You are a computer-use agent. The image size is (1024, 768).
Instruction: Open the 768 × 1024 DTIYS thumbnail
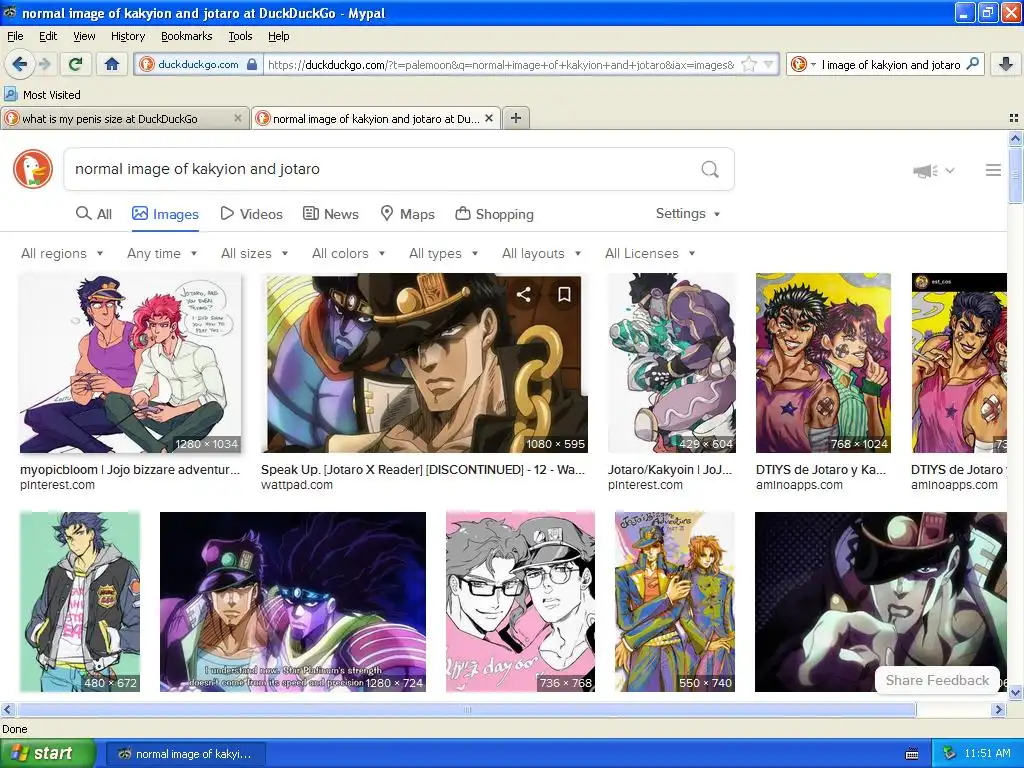click(x=823, y=363)
